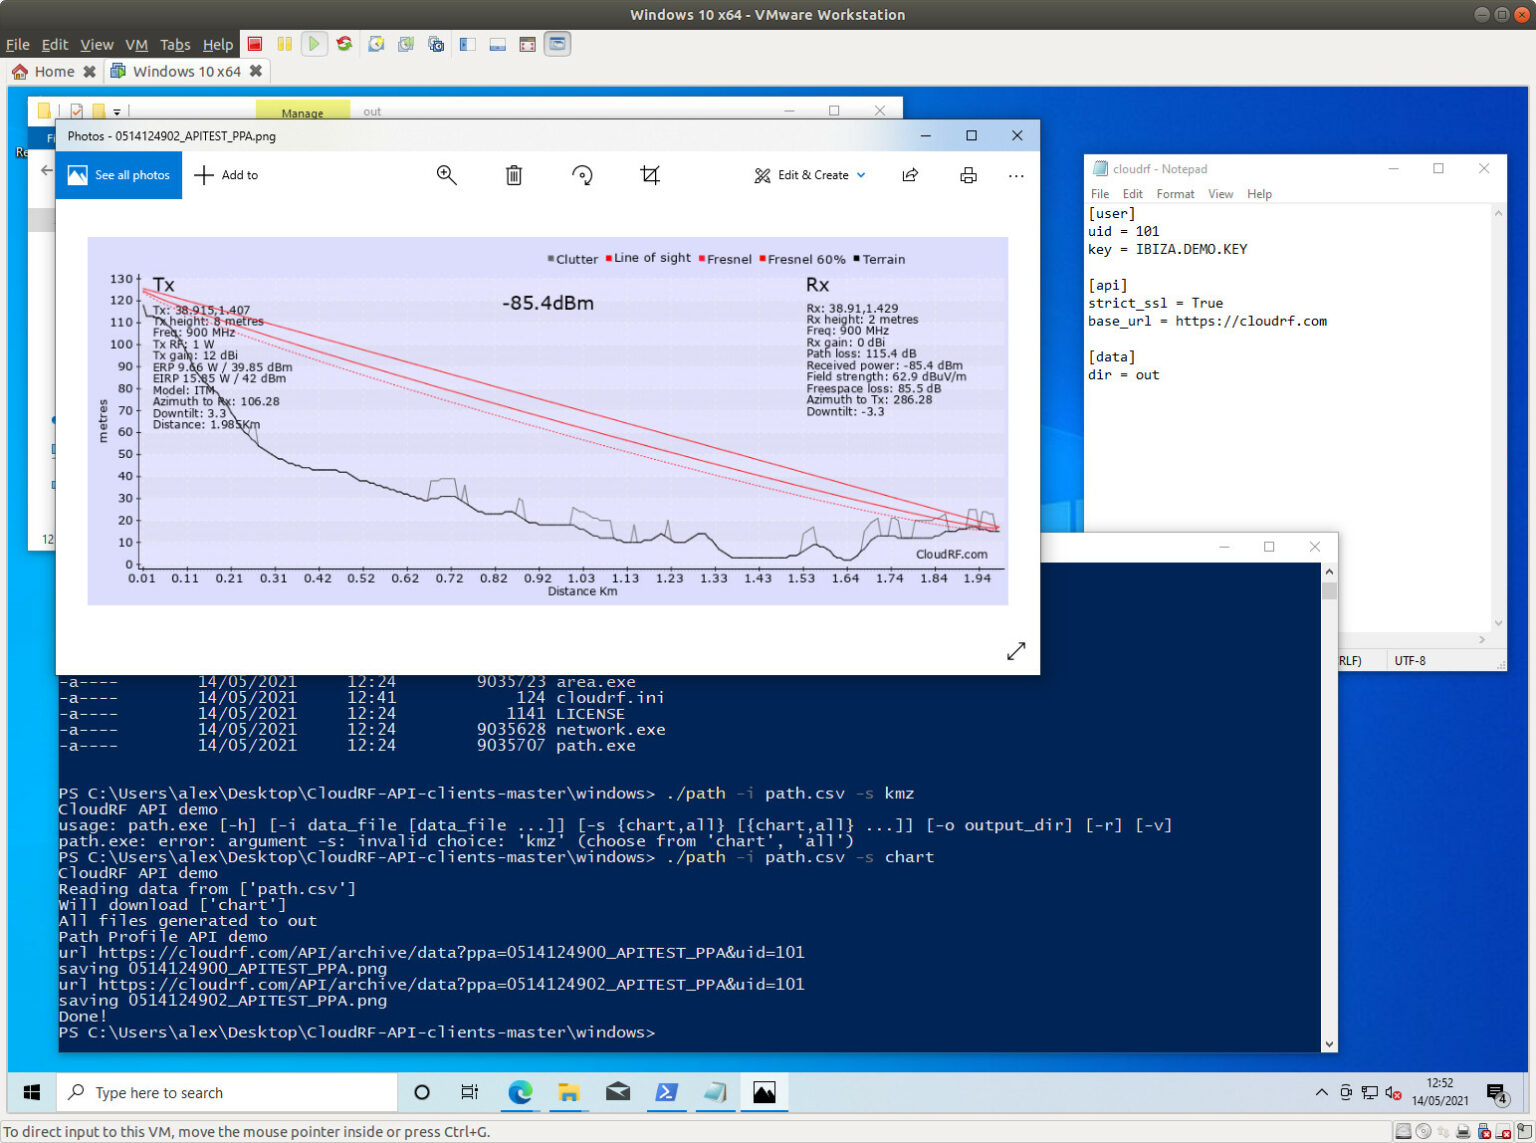Take a snapshot of the virtual machine

(376, 43)
